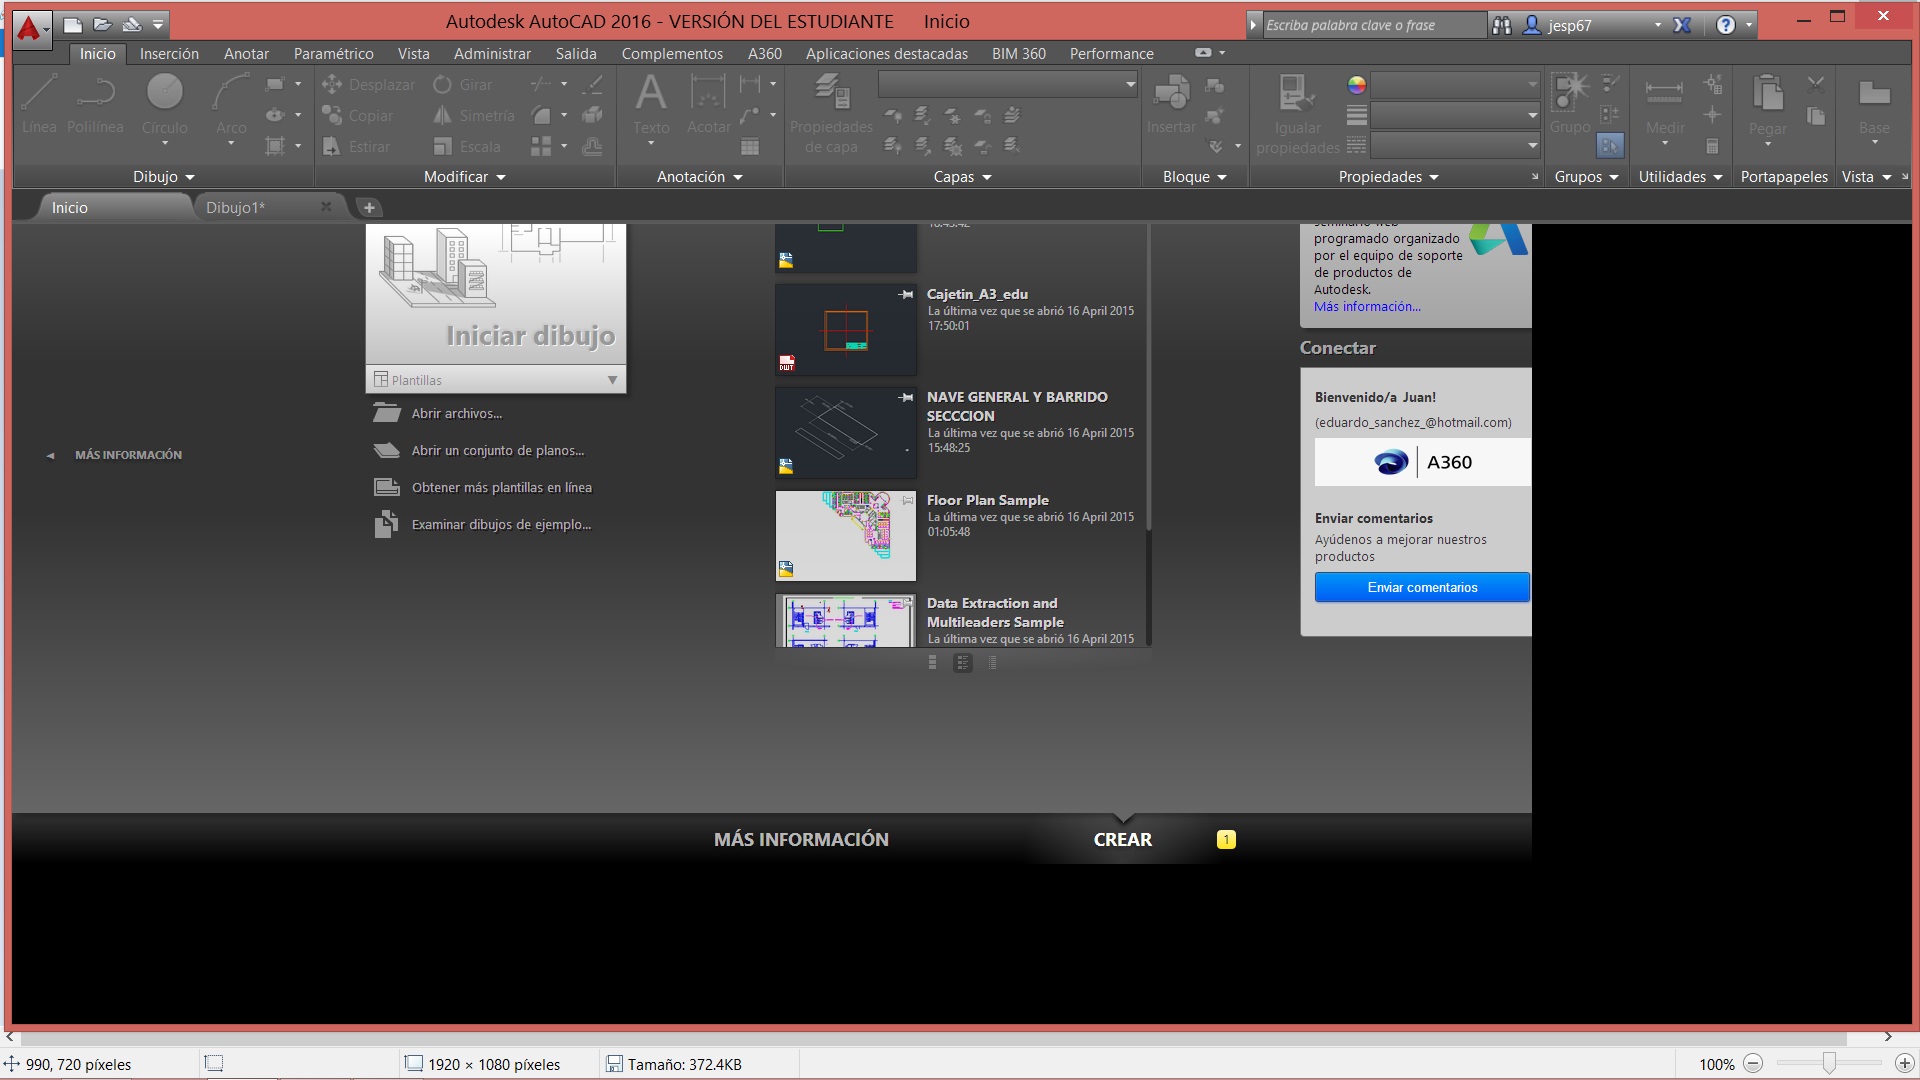The height and width of the screenshot is (1080, 1920).
Task: Open the layer selection combo box
Action: click(x=1008, y=85)
